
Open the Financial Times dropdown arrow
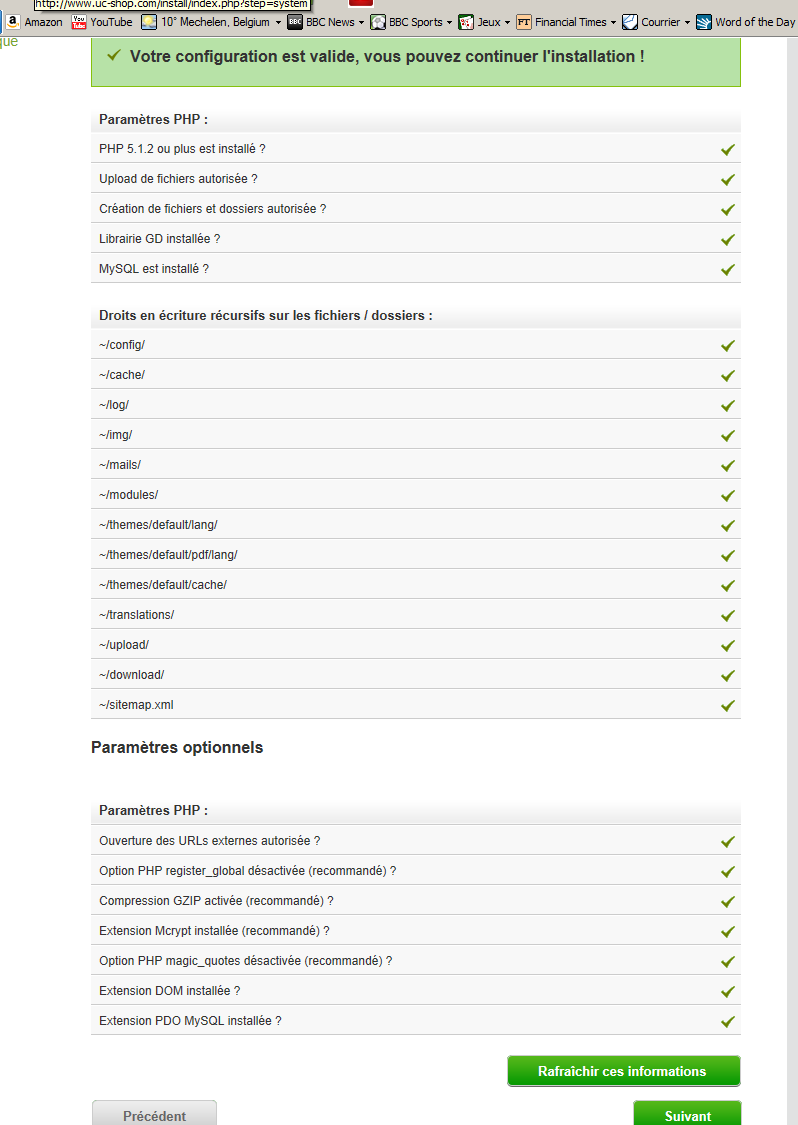coord(613,22)
